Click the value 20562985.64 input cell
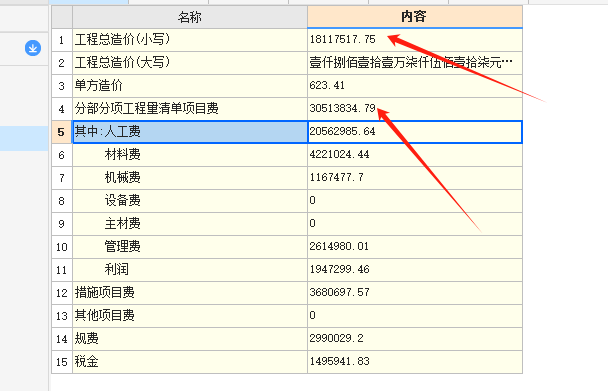Image resolution: width=608 pixels, height=391 pixels. 415,132
